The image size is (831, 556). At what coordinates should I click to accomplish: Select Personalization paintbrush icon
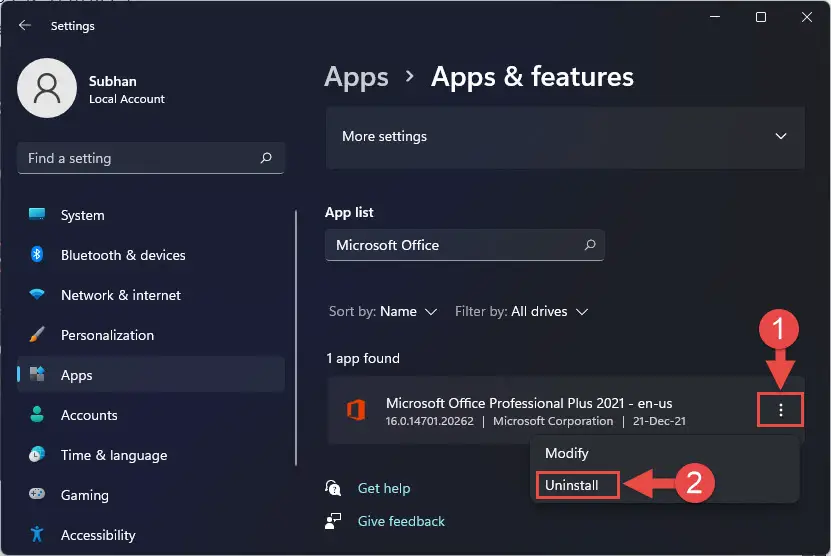(37, 334)
